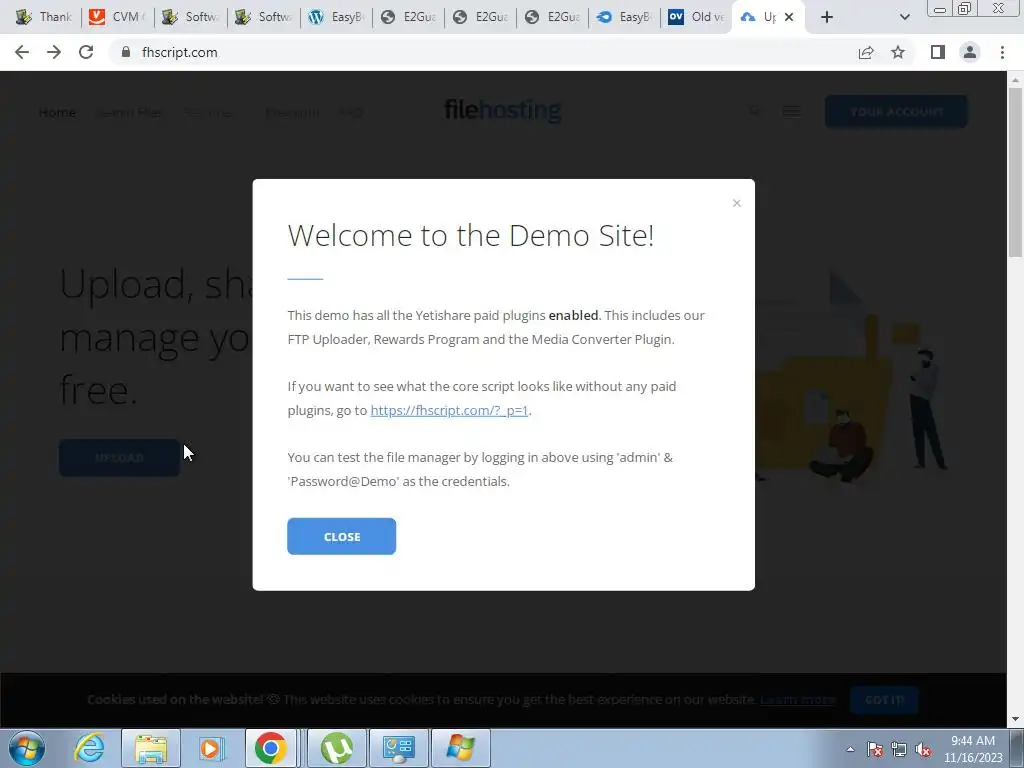
Task: Switch to the Thank tab
Action: pyautogui.click(x=44, y=17)
